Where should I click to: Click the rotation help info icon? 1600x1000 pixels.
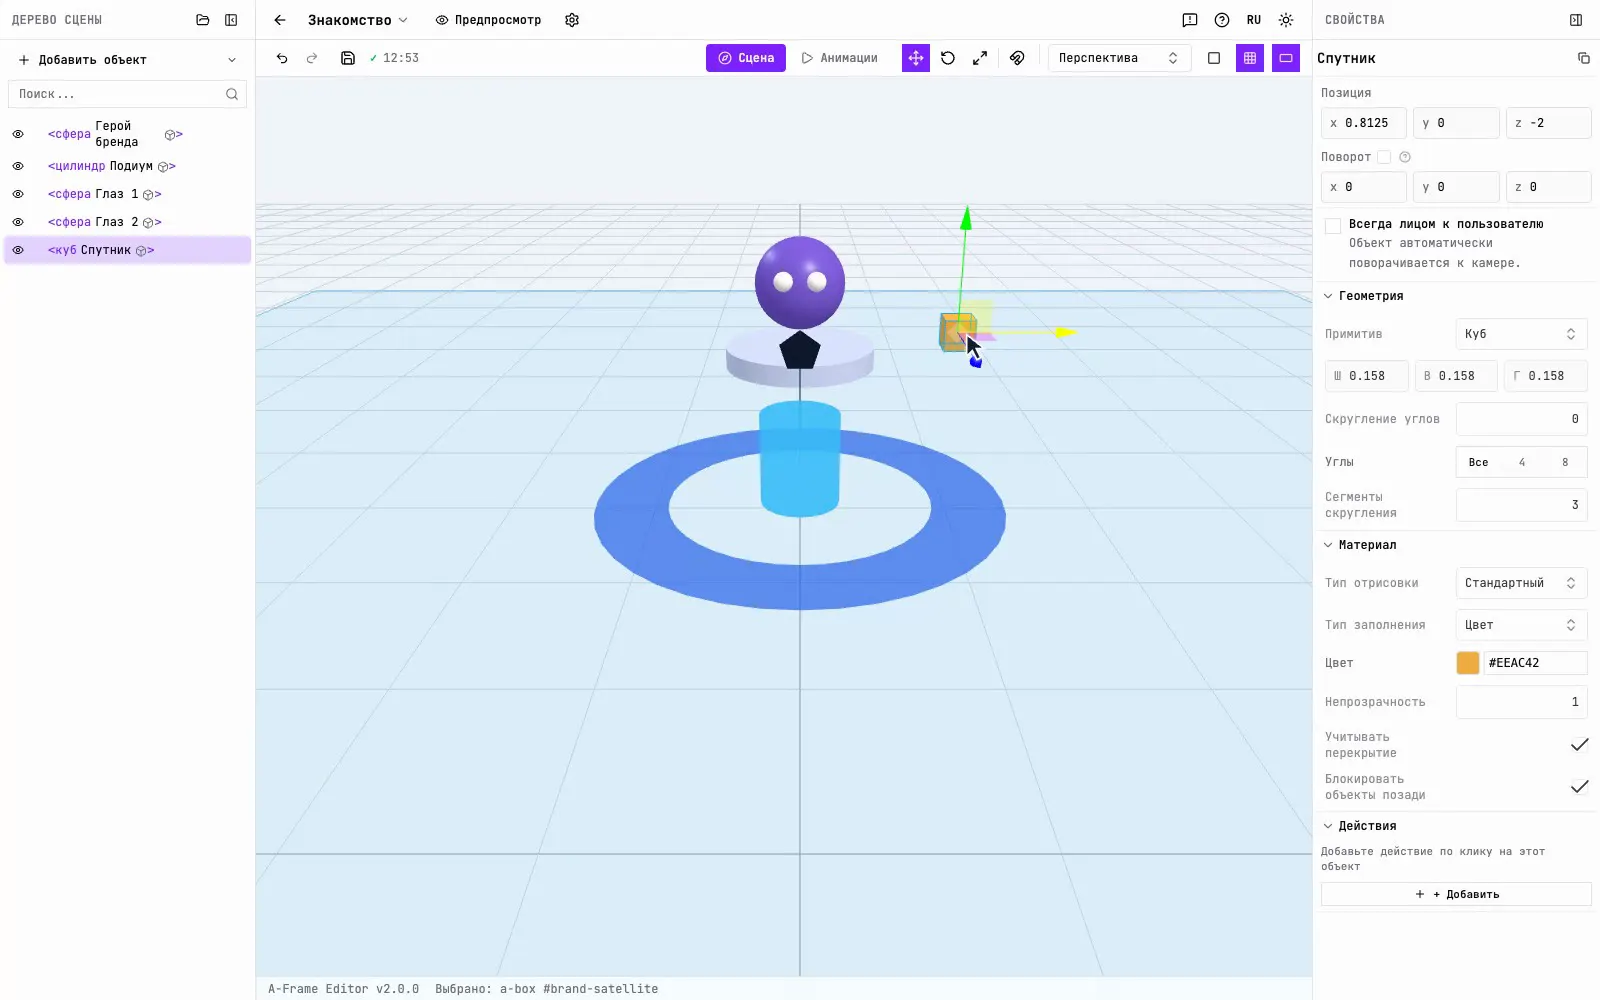point(1405,157)
